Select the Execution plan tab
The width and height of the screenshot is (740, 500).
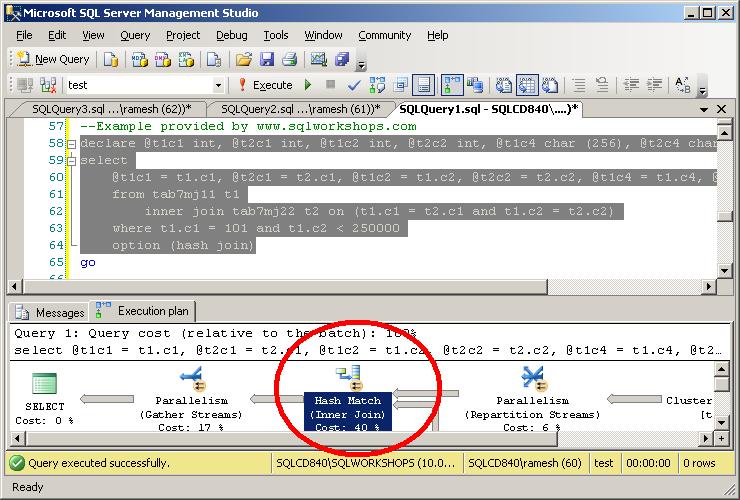pos(143,311)
